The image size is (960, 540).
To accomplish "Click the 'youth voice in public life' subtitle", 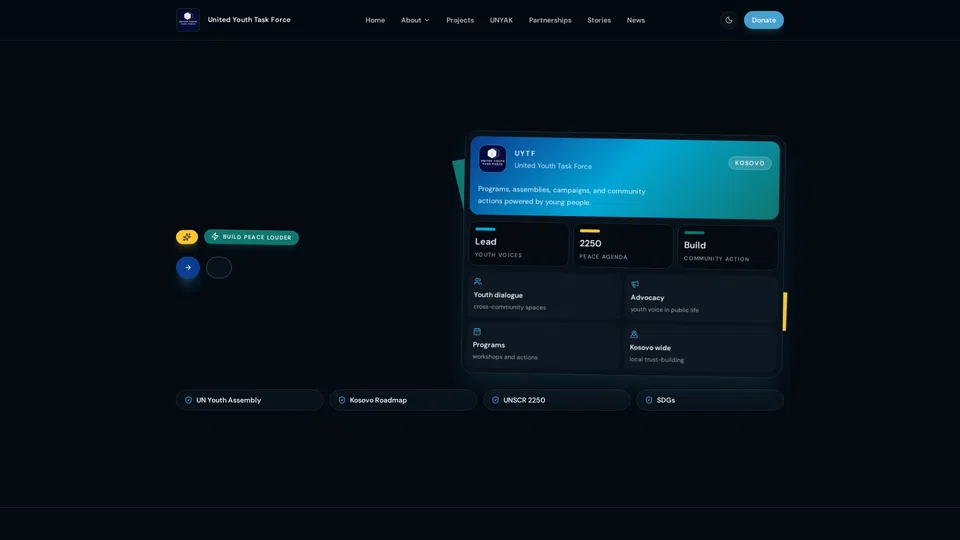I will point(664,310).
